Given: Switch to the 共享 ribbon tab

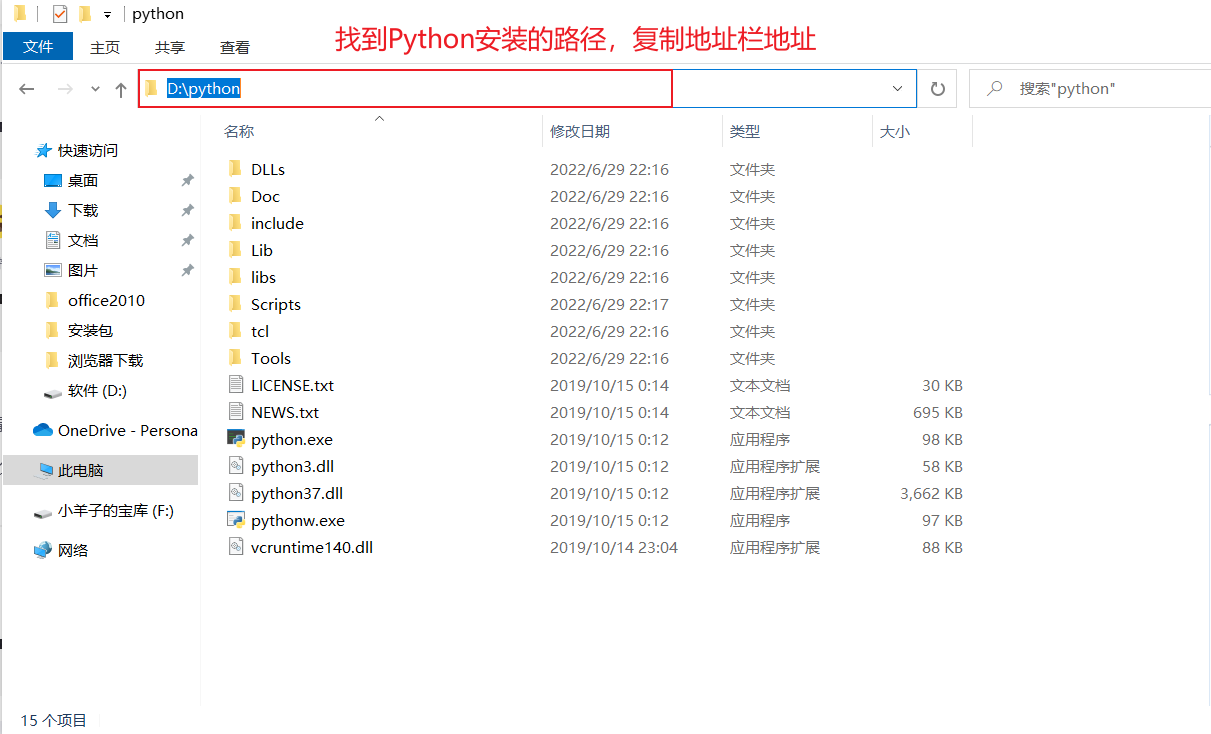Looking at the screenshot, I should click(170, 47).
